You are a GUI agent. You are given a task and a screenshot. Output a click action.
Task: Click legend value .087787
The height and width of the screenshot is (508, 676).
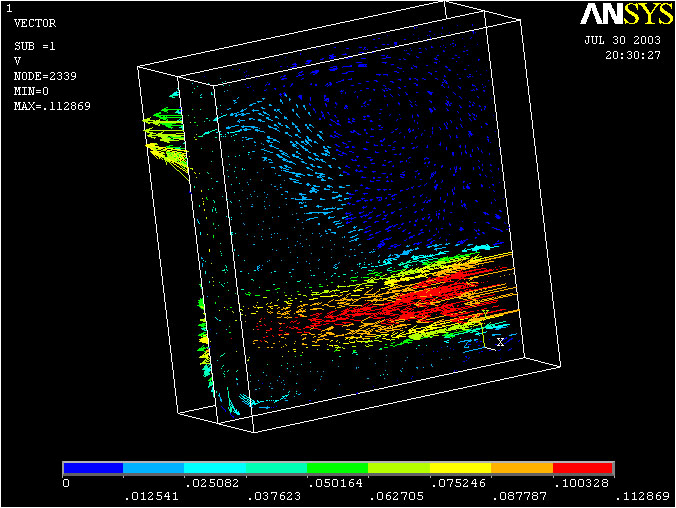pyautogui.click(x=520, y=496)
